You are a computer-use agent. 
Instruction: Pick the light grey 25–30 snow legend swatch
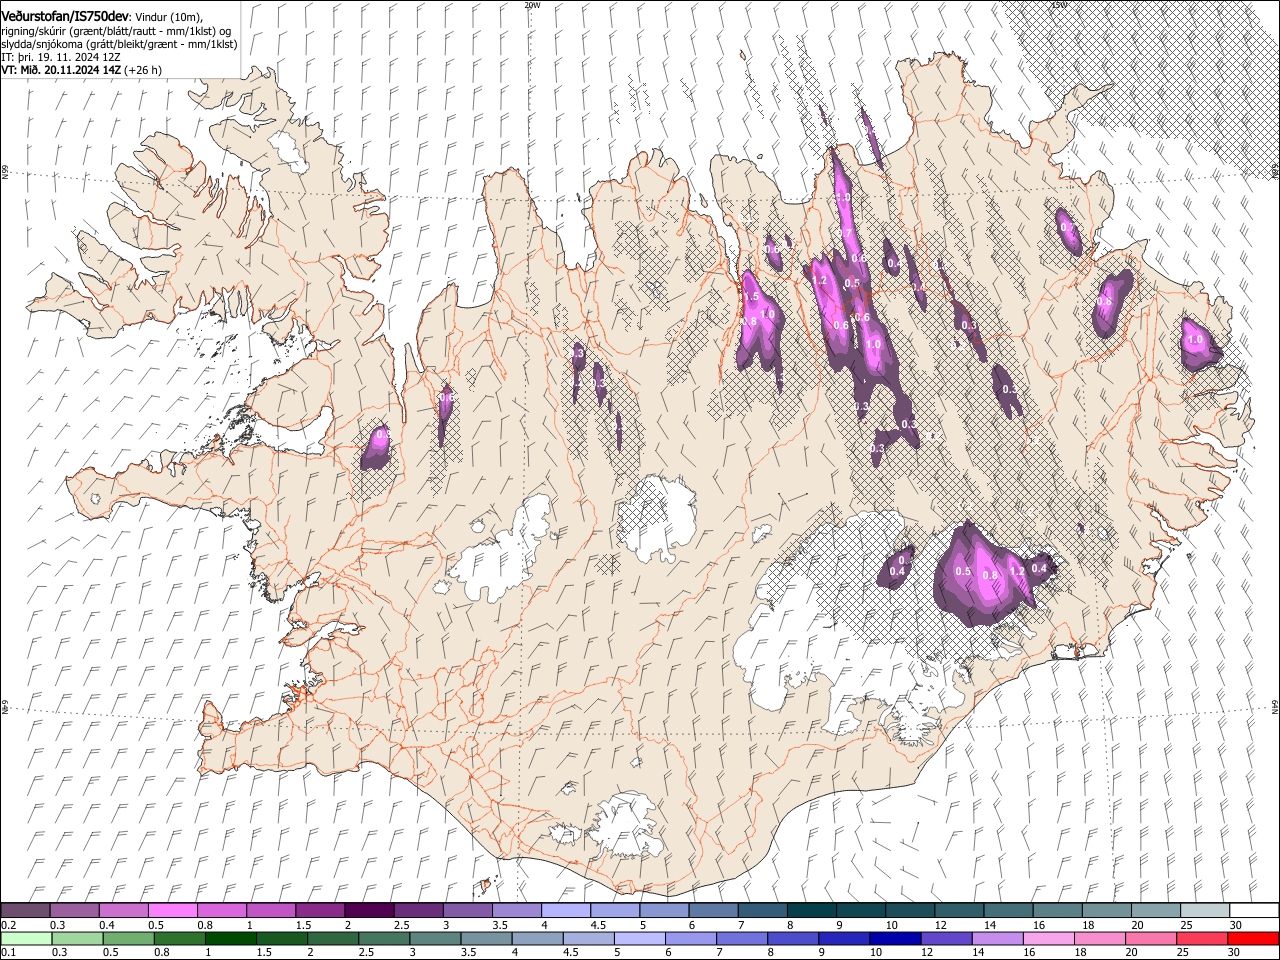[1205, 911]
